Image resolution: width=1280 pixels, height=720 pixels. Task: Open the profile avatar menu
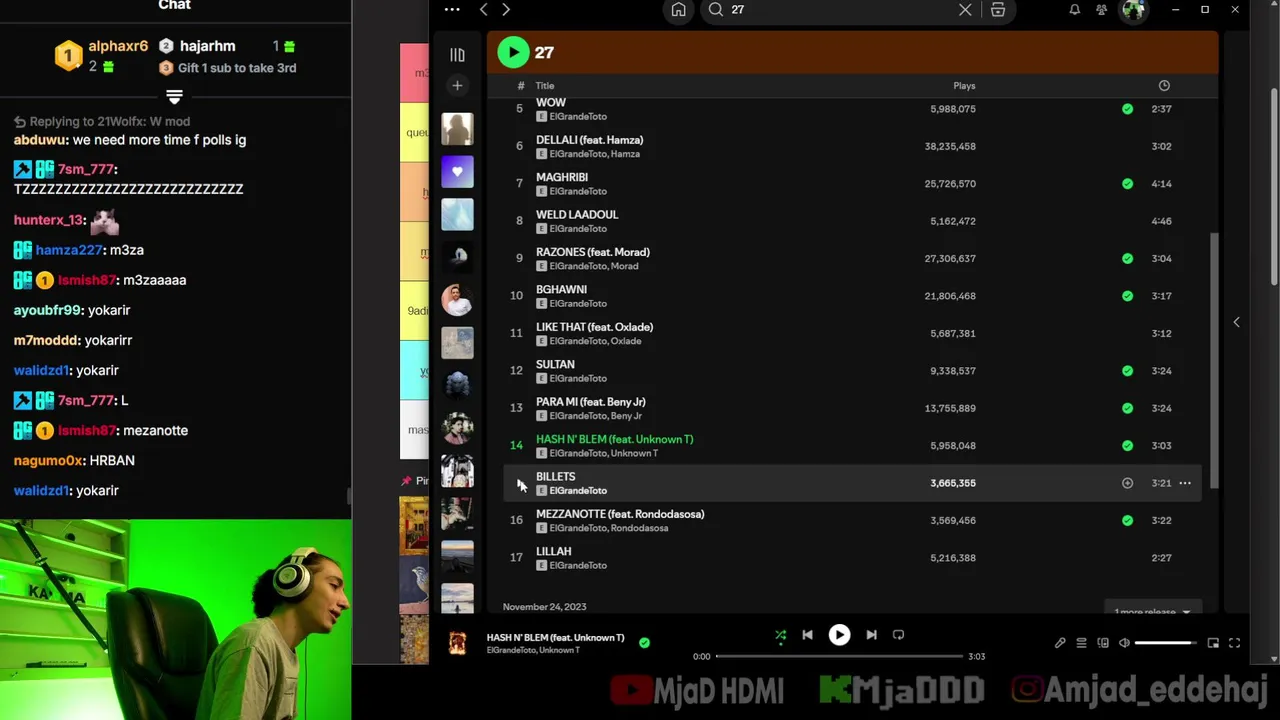1133,10
